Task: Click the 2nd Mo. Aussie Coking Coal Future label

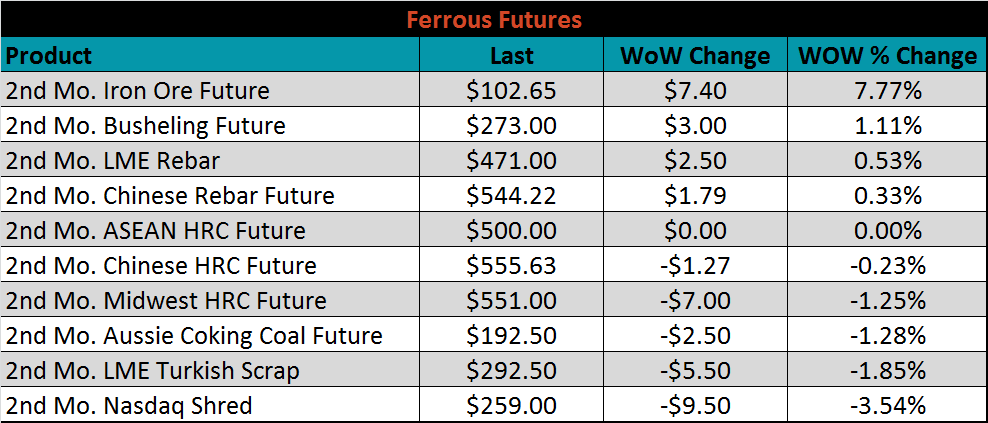Action: (194, 336)
